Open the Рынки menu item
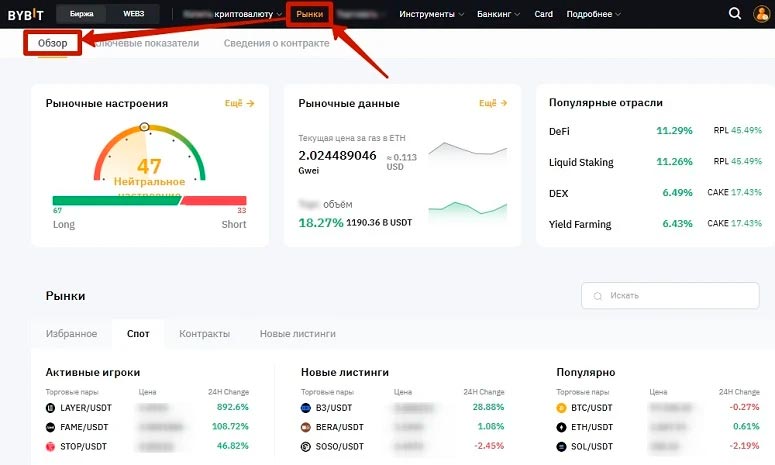The image size is (775, 465). (310, 14)
